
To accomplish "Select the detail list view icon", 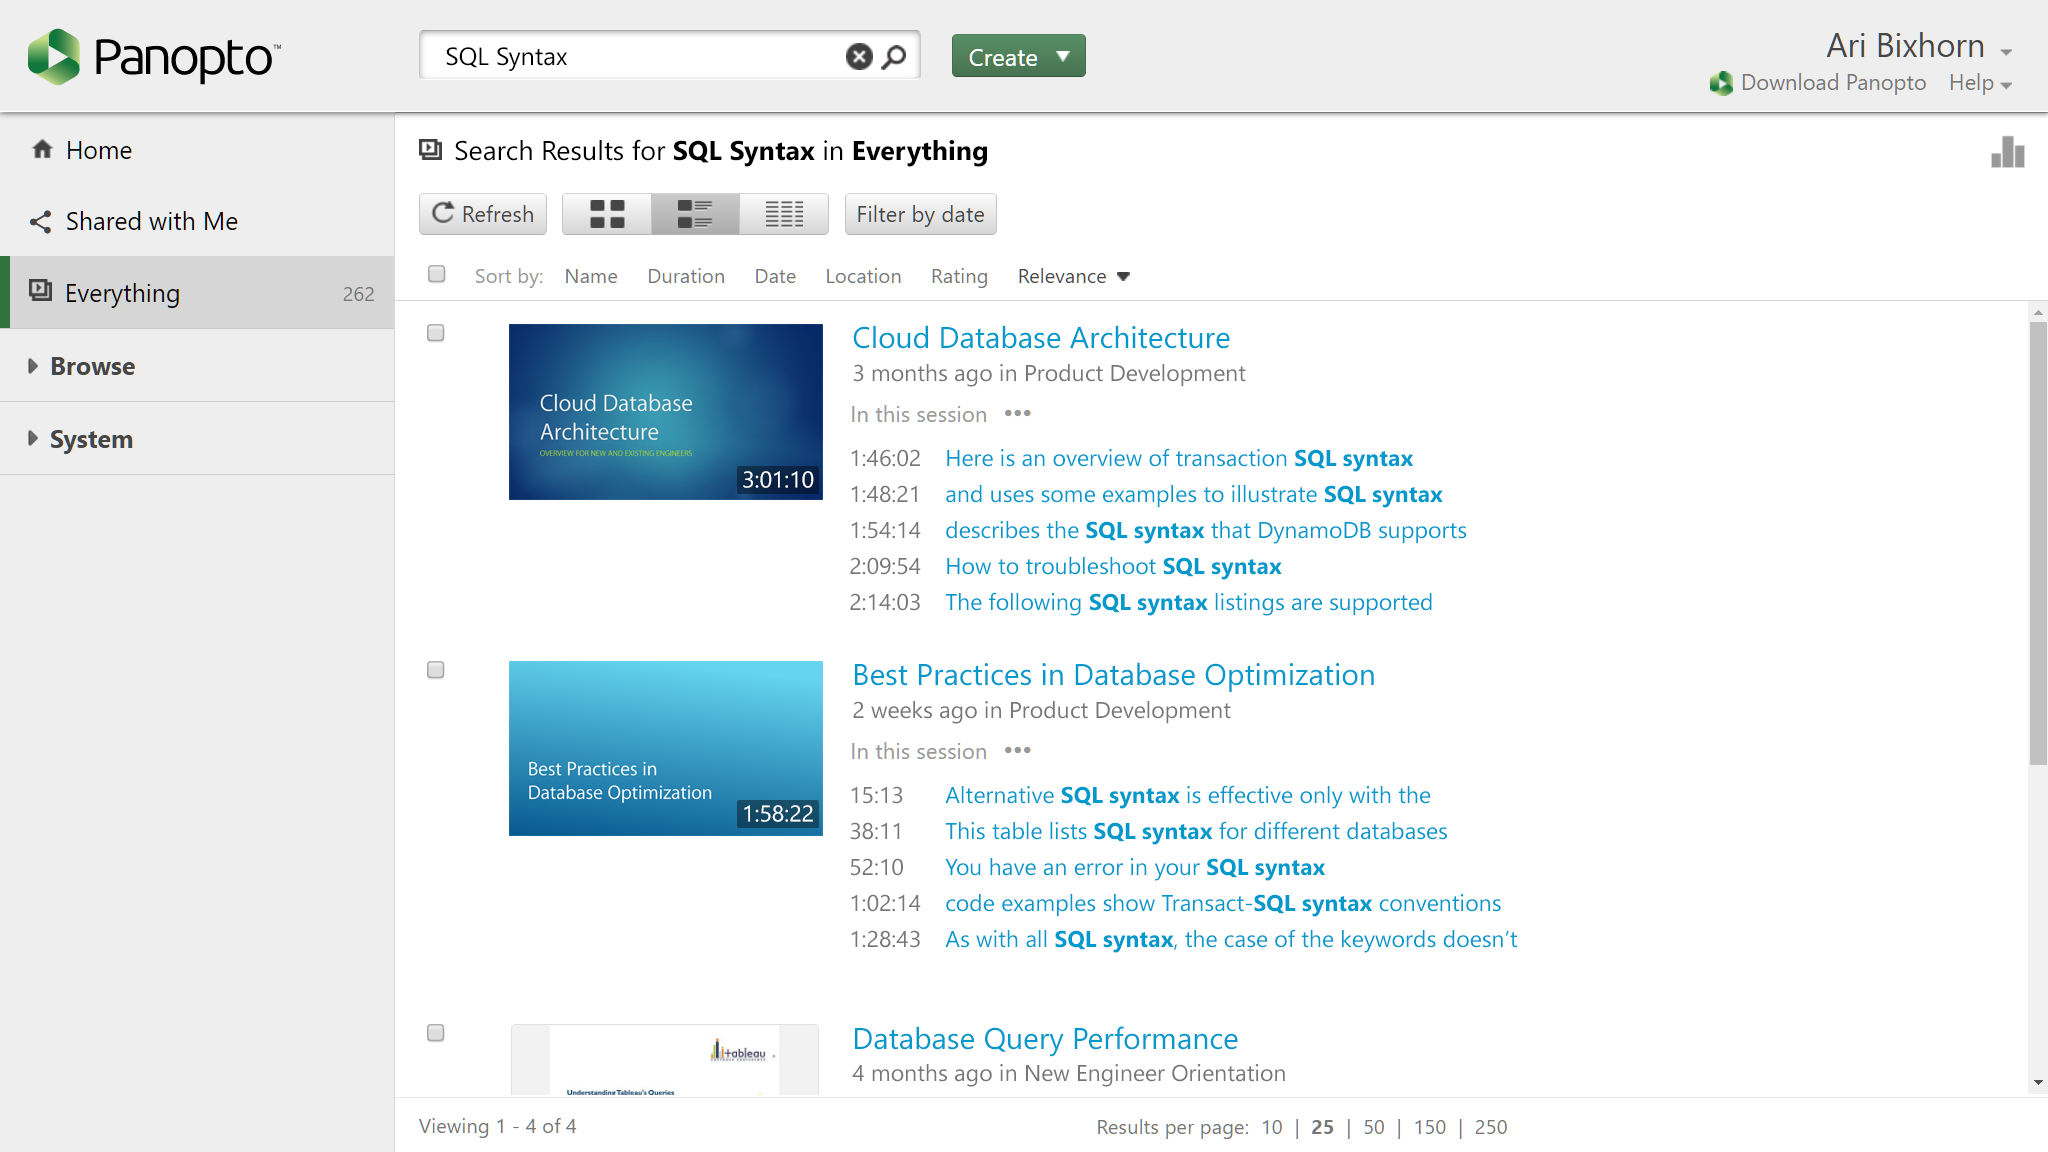I will coord(695,214).
